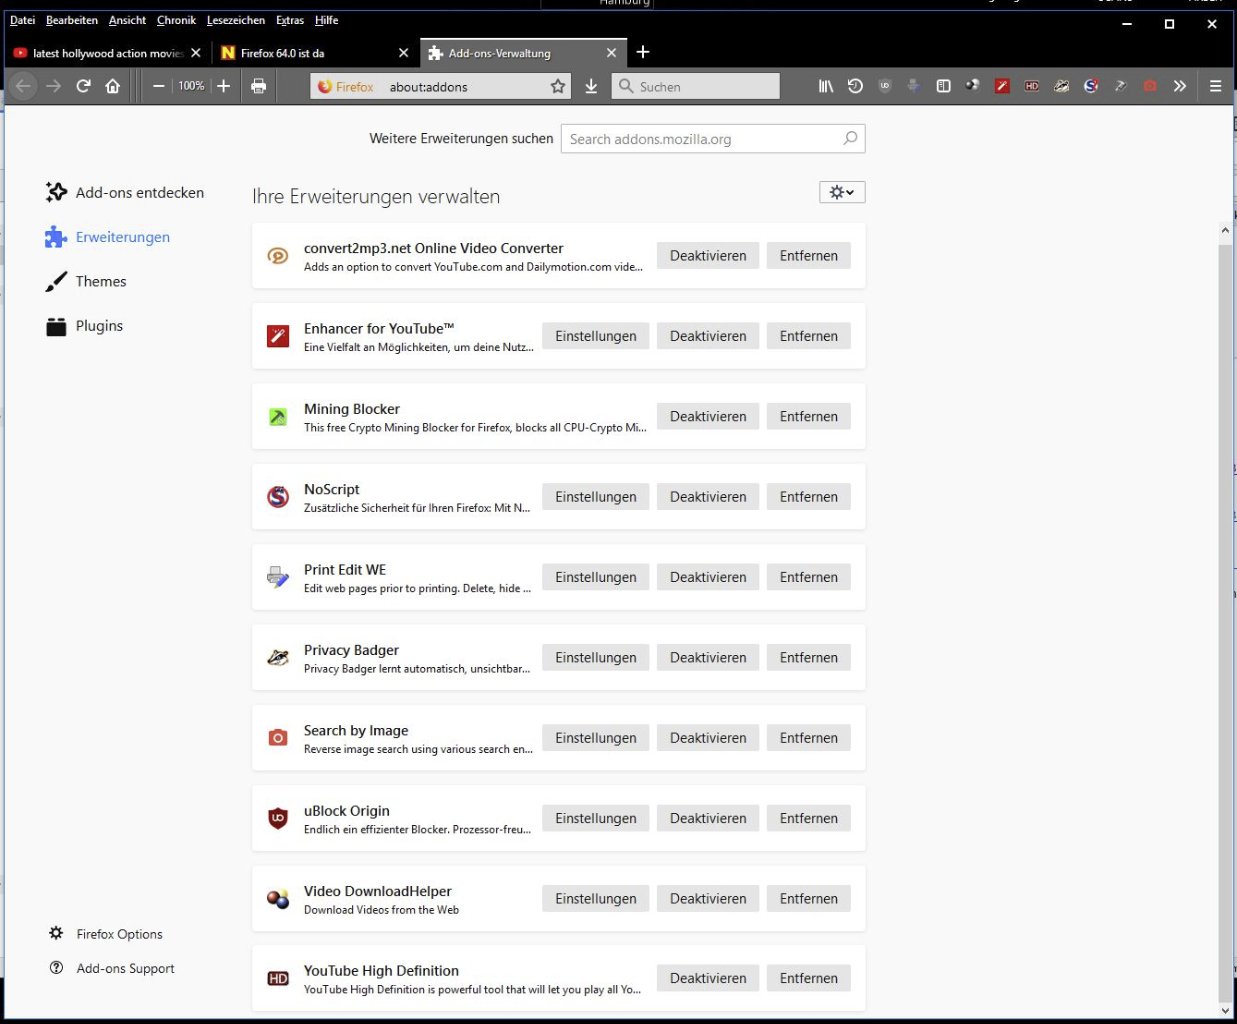Remove the Privacy Badger extension
Image resolution: width=1237 pixels, height=1024 pixels.
pos(809,657)
